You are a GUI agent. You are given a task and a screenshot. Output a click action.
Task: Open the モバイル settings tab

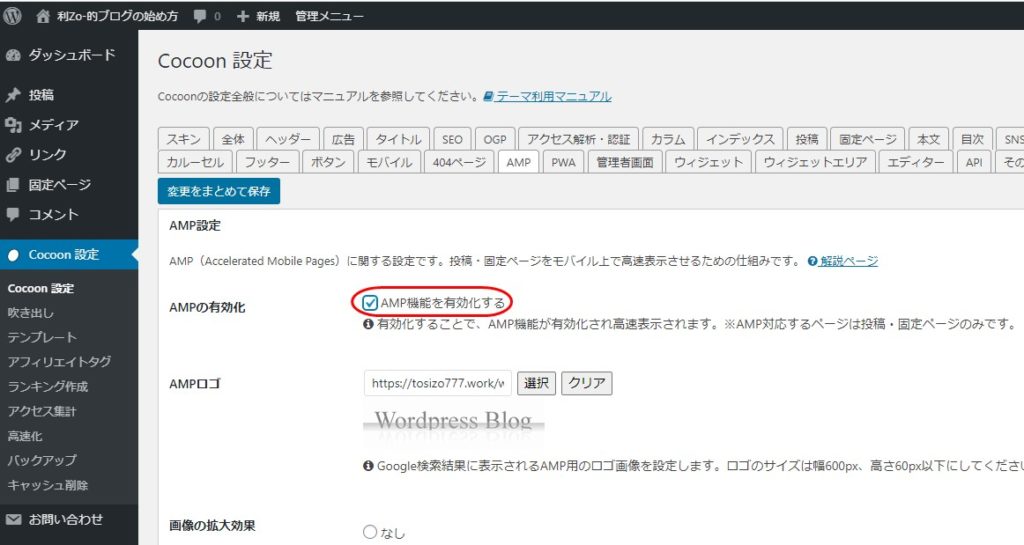[389, 163]
